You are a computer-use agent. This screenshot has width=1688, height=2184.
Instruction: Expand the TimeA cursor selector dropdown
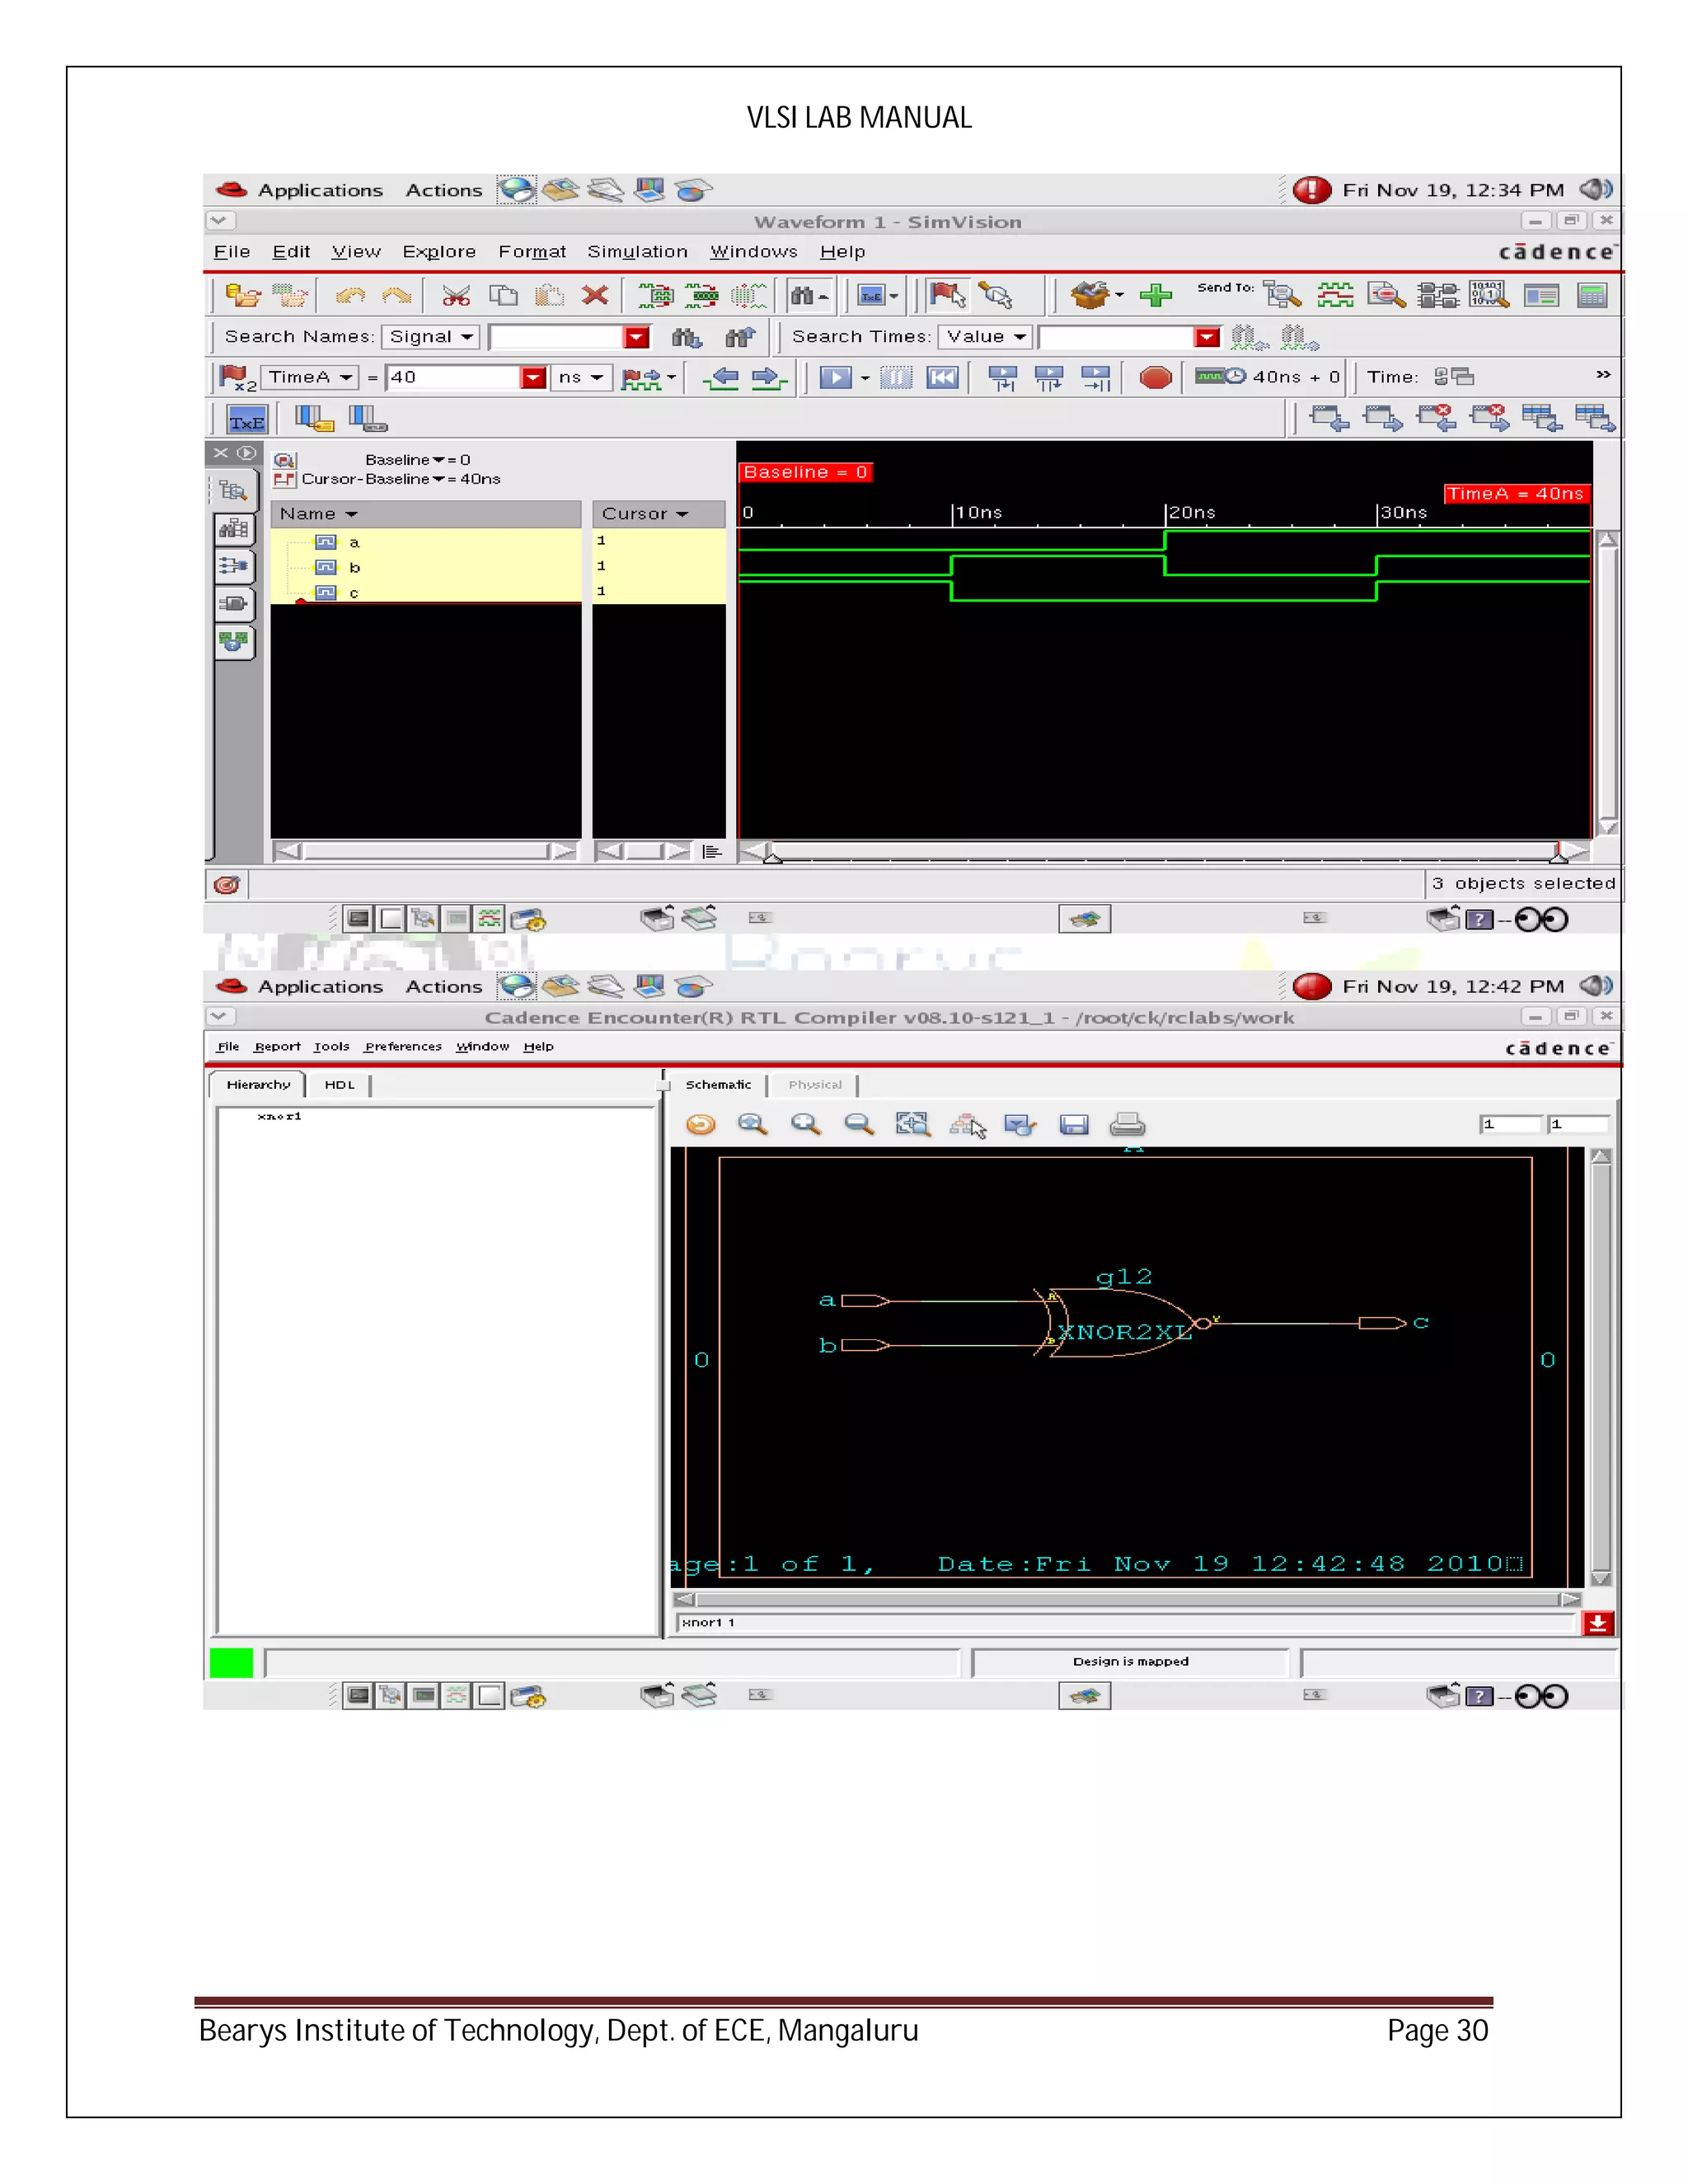[x=310, y=377]
